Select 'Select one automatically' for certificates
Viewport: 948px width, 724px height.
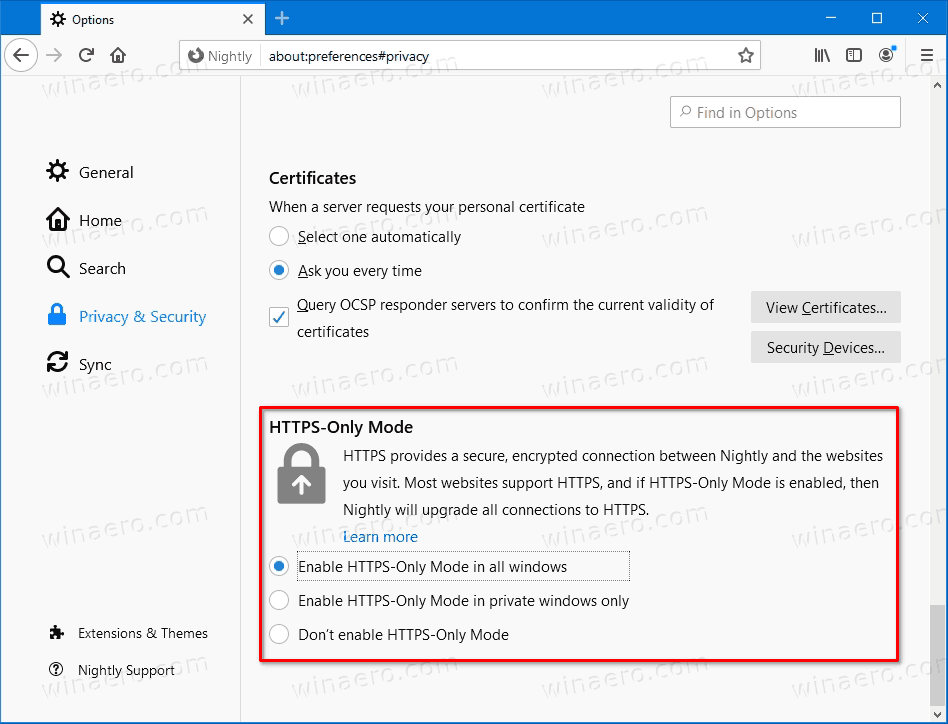(279, 237)
